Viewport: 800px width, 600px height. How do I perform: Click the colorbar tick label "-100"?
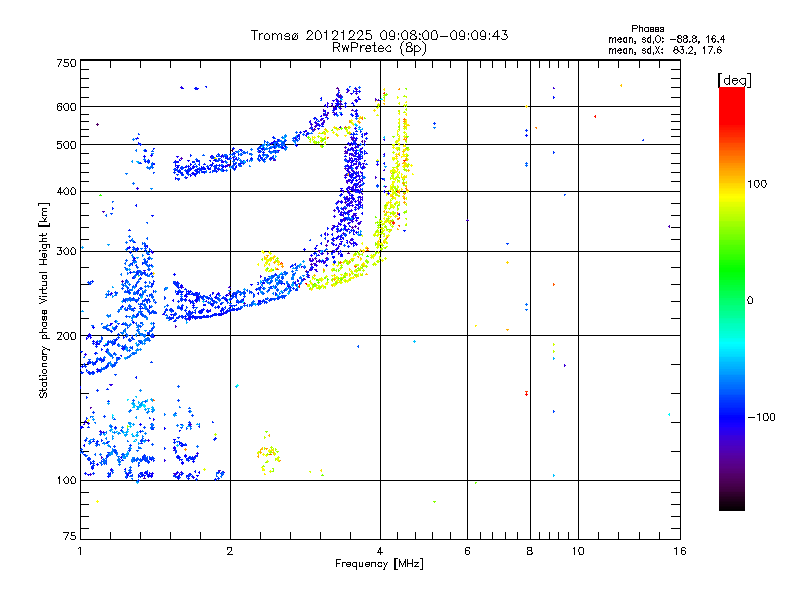[x=761, y=417]
